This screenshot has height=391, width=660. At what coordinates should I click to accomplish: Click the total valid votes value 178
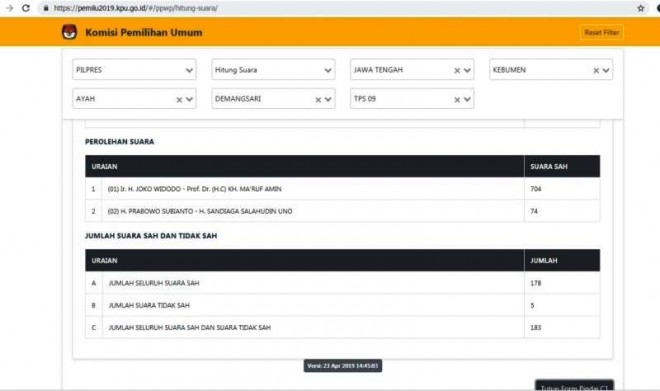(535, 283)
